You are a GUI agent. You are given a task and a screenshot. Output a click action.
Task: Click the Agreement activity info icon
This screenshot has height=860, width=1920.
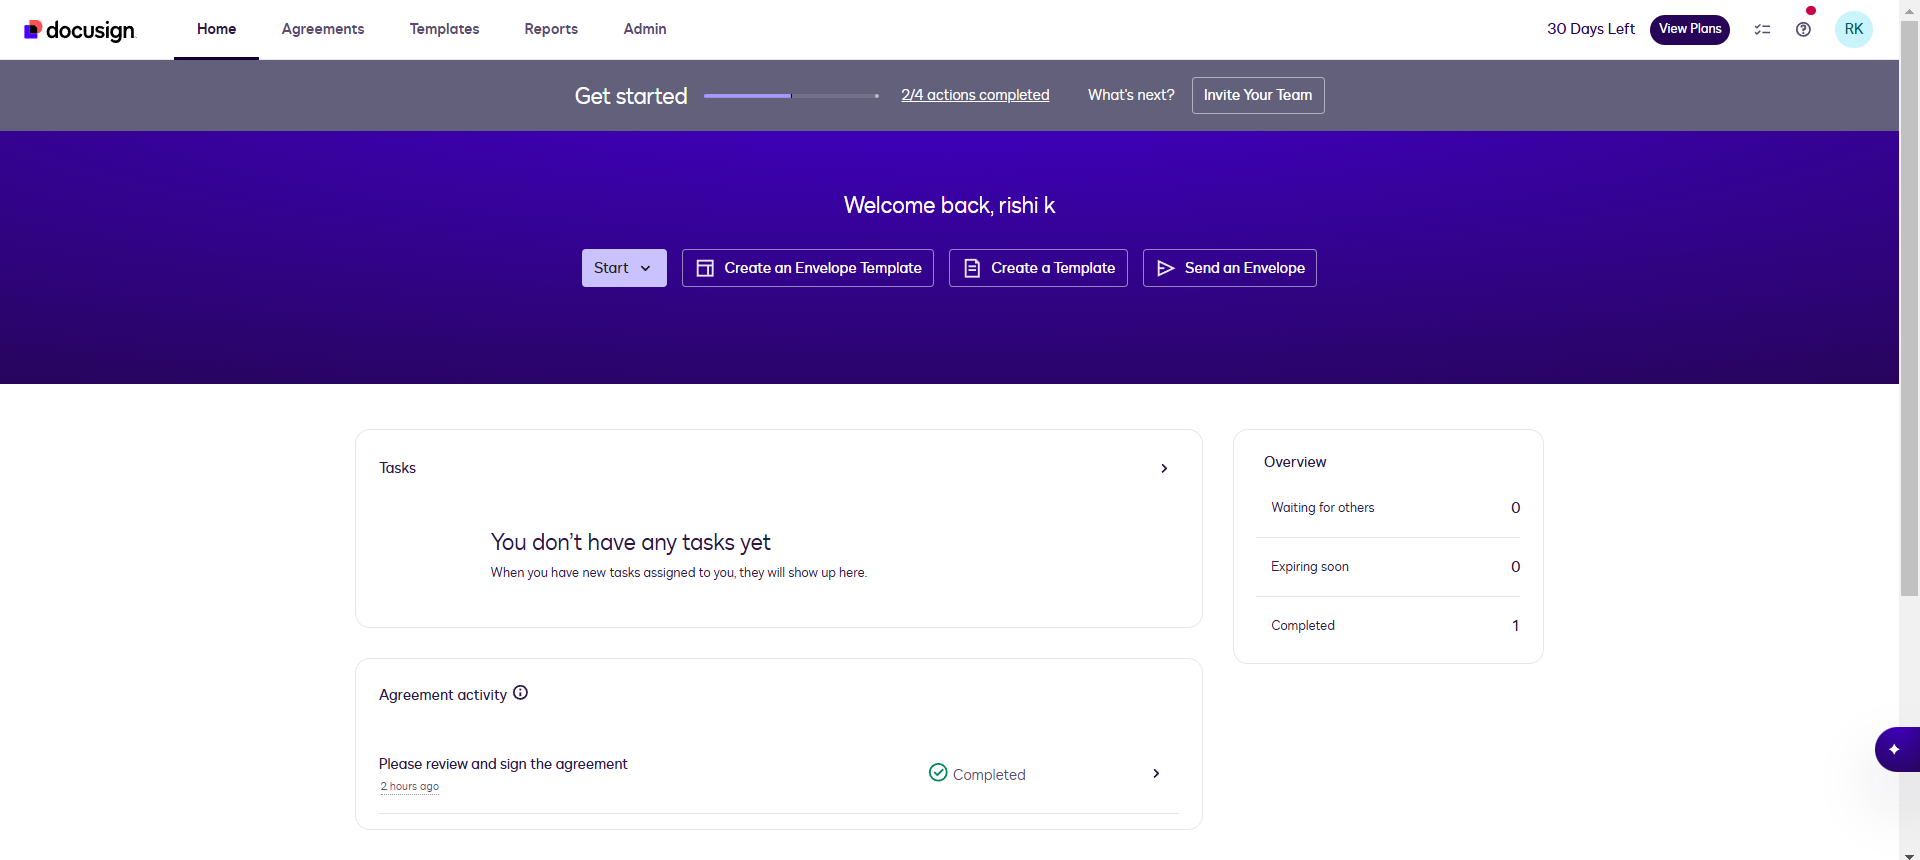click(520, 693)
